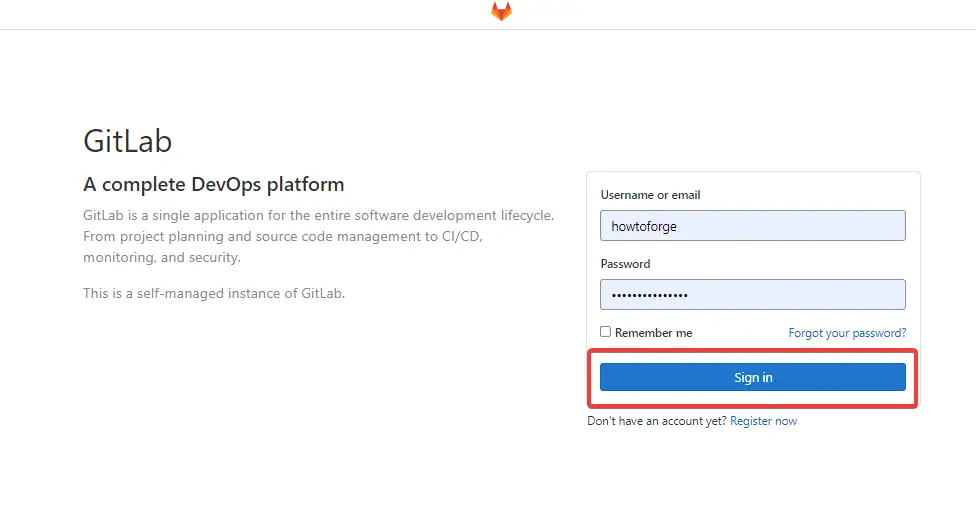Focus the Password field
Image resolution: width=976 pixels, height=518 pixels.
point(753,294)
